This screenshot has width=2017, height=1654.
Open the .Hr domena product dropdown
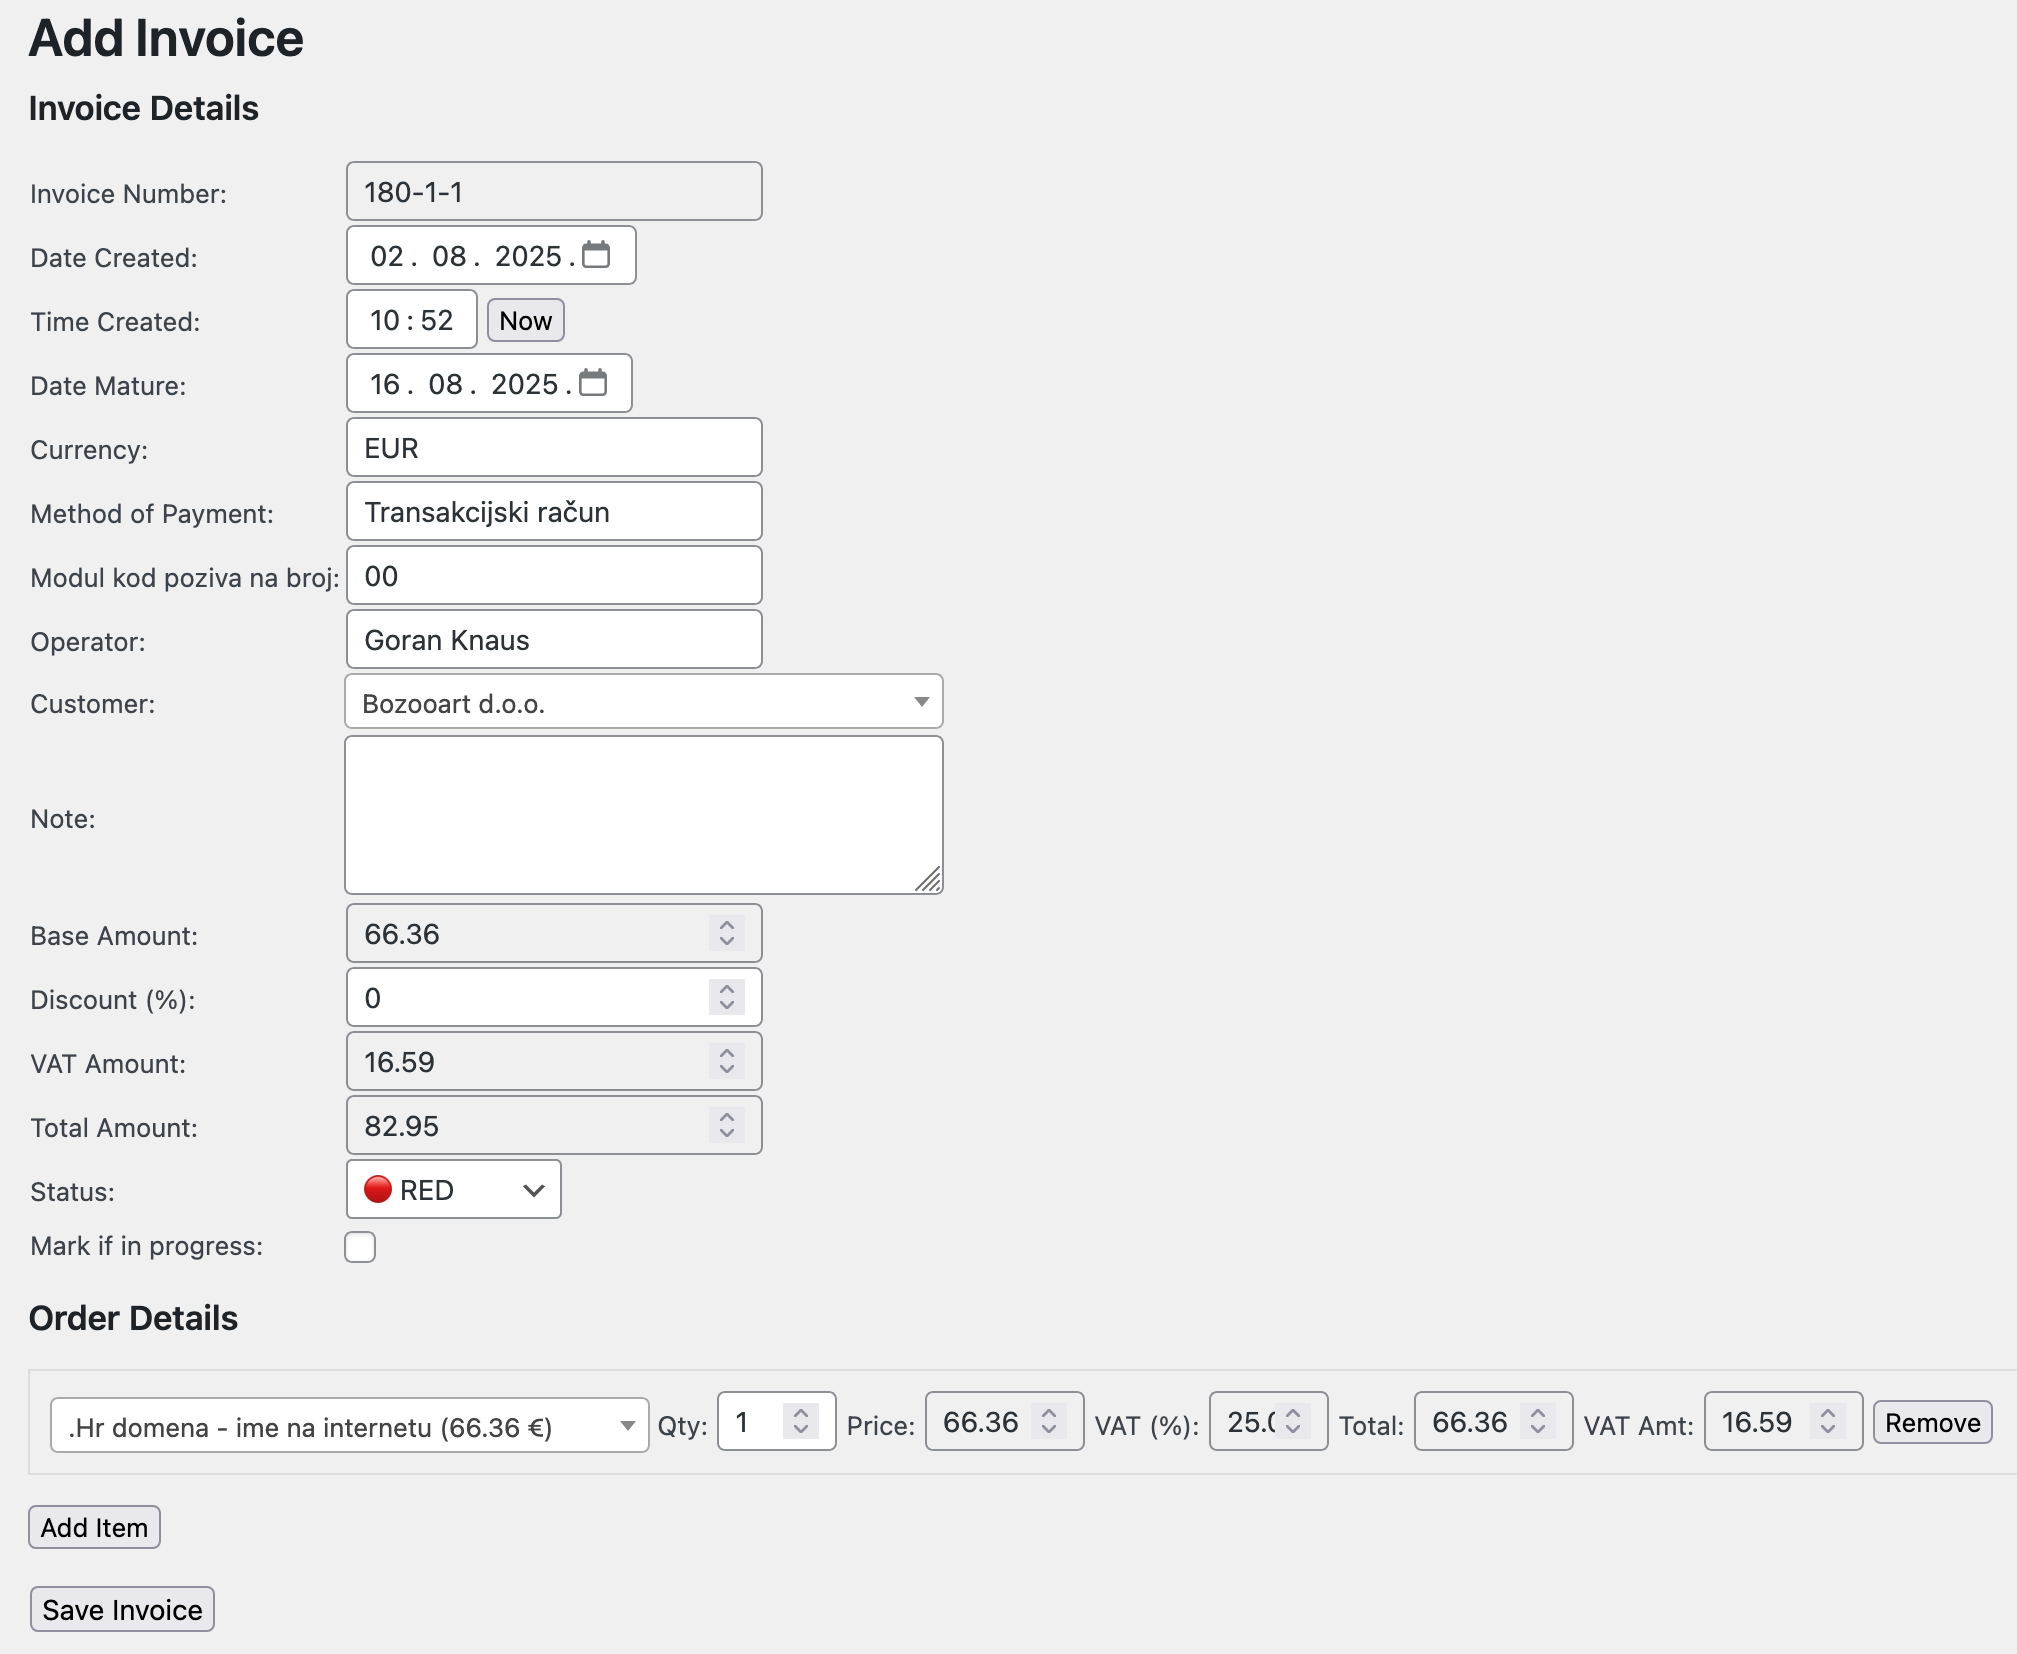pyautogui.click(x=349, y=1426)
